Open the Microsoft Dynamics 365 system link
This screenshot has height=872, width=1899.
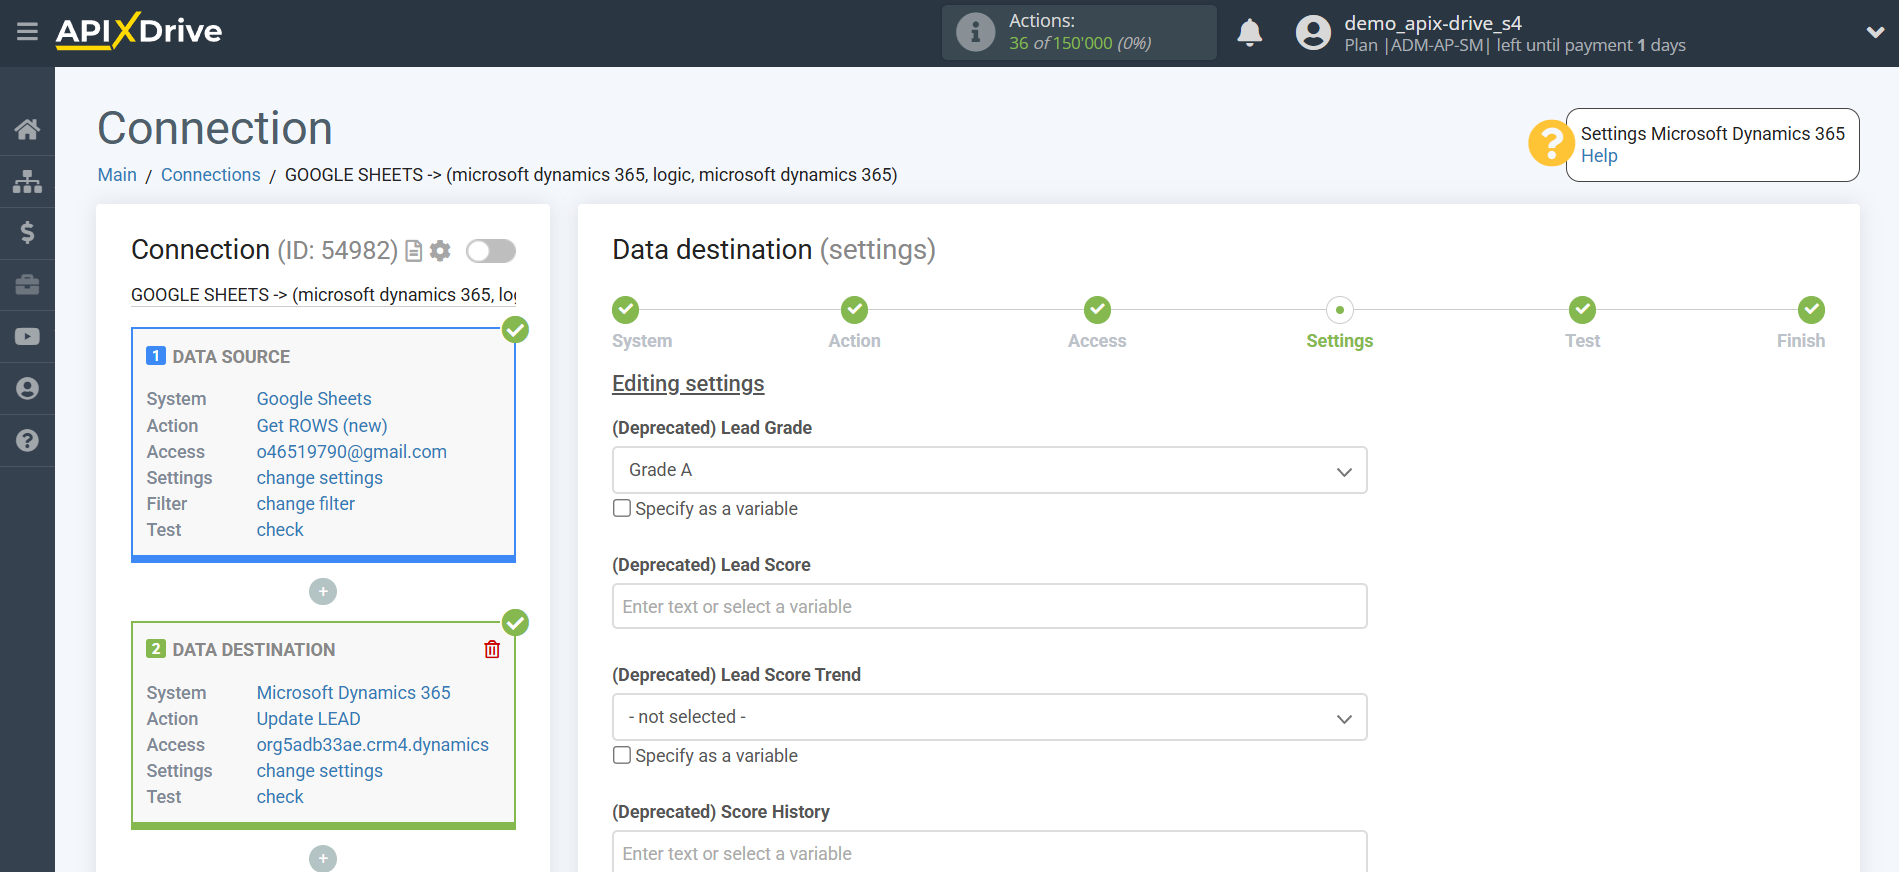[354, 693]
